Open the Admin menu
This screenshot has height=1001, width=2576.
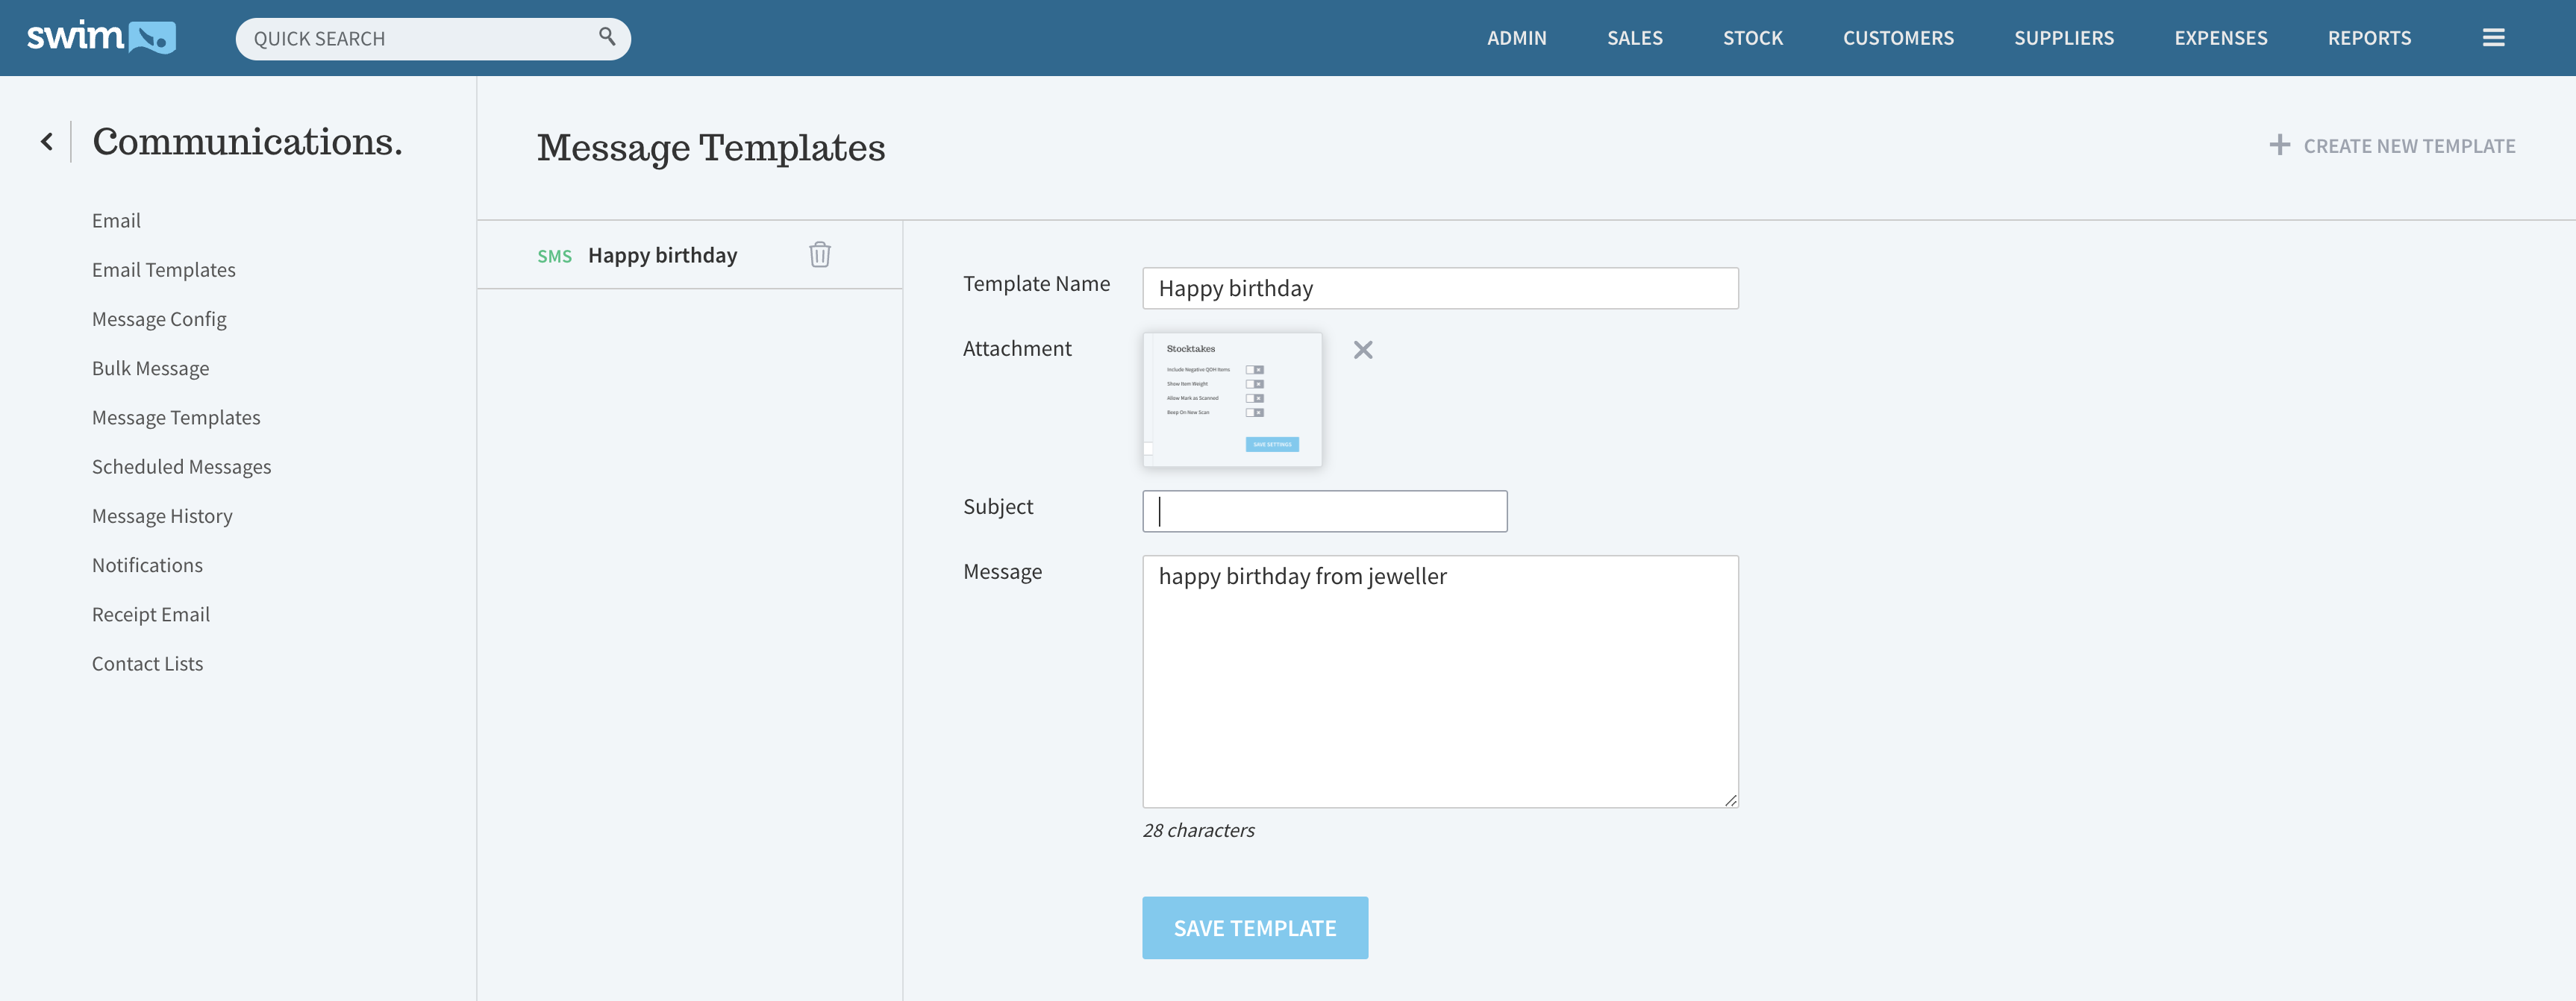click(1516, 38)
